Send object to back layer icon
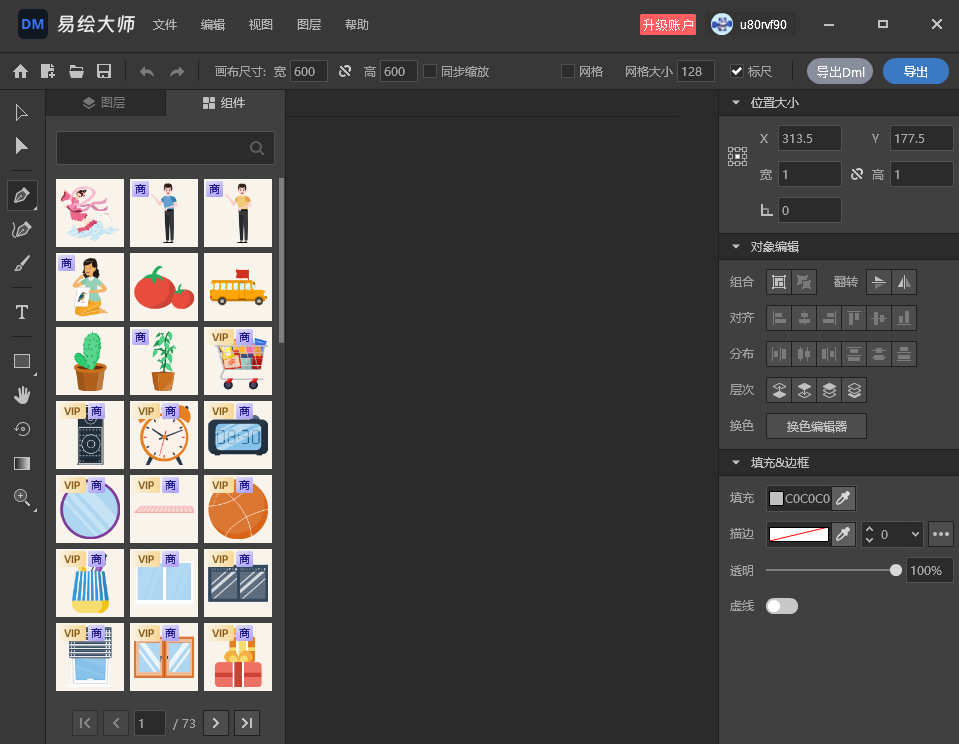The width and height of the screenshot is (959, 744). pyautogui.click(x=854, y=390)
